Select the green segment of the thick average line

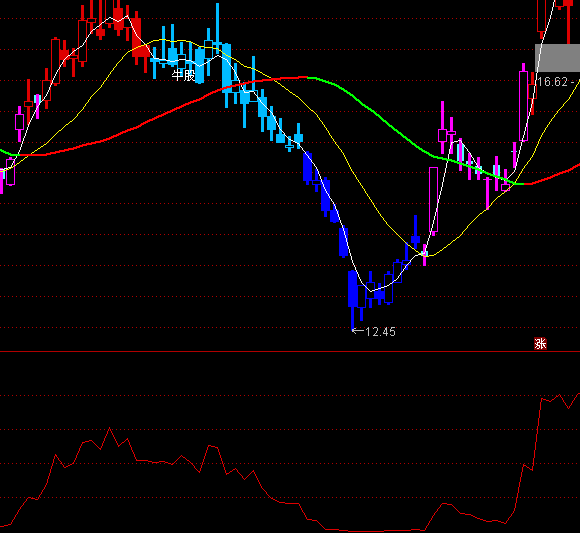(x=407, y=138)
